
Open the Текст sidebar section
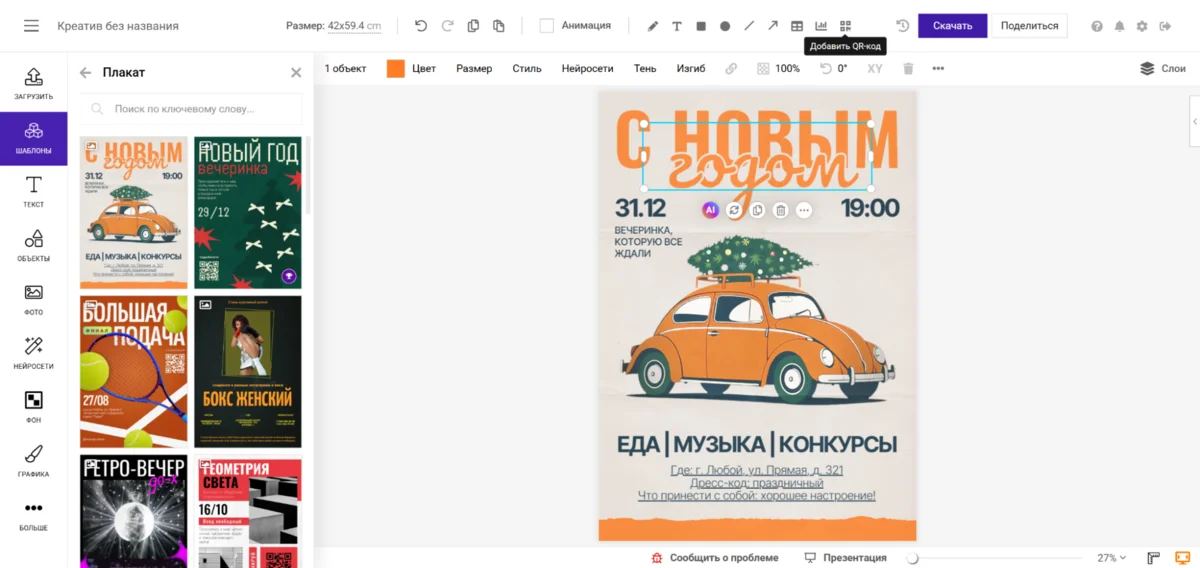34,192
